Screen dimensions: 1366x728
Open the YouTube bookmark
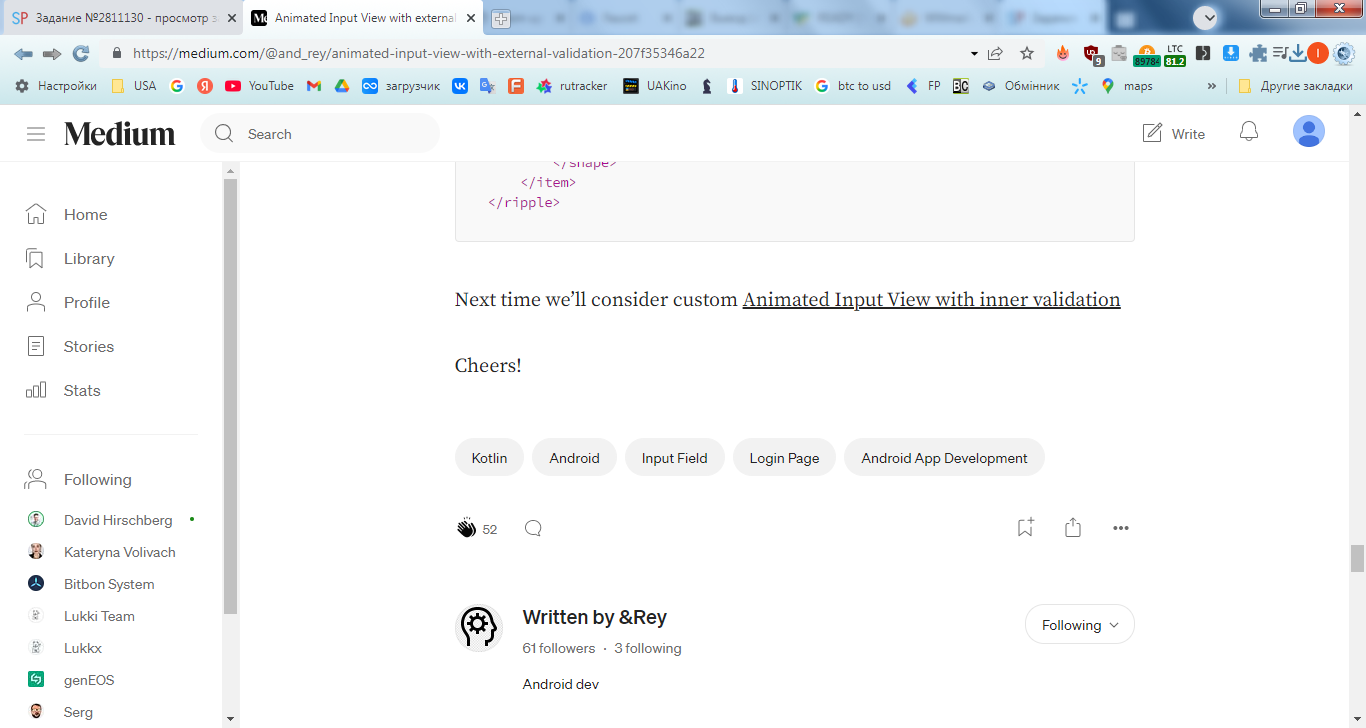(x=260, y=86)
